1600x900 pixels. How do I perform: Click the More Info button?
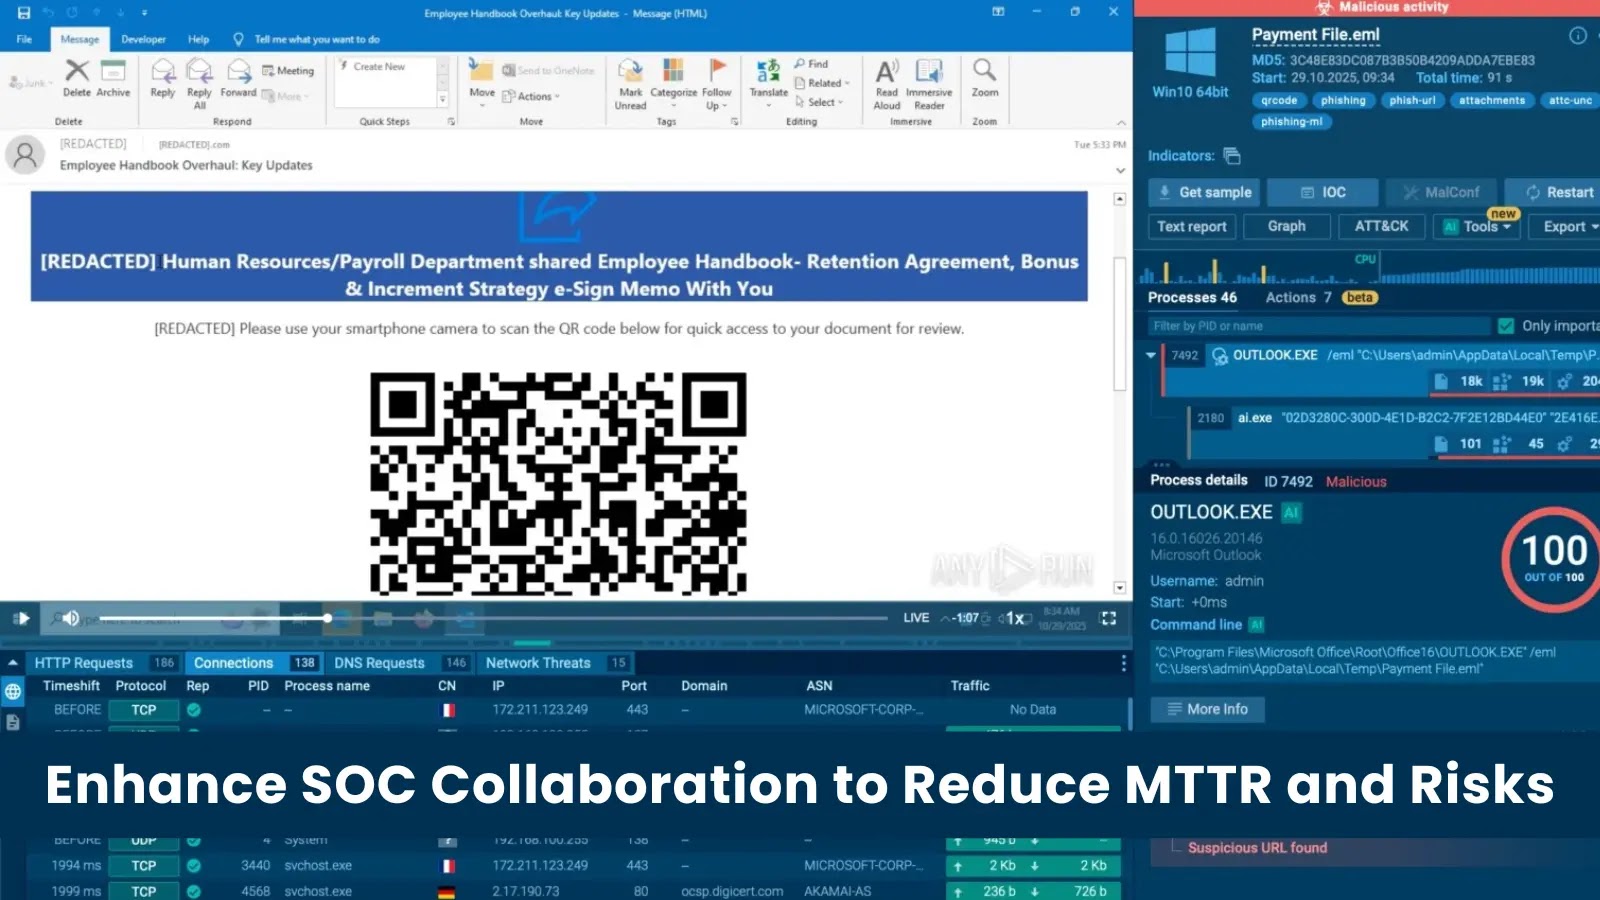click(x=1207, y=709)
